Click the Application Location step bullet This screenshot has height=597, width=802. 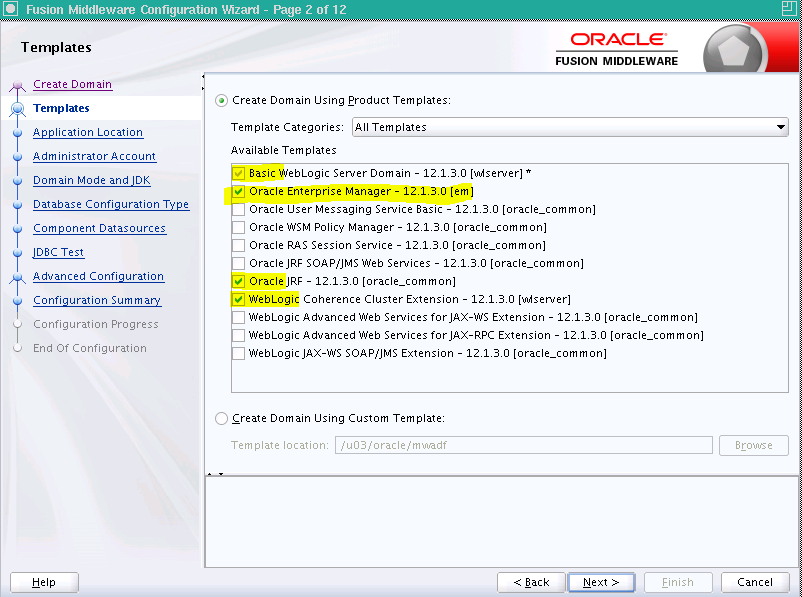coord(17,132)
